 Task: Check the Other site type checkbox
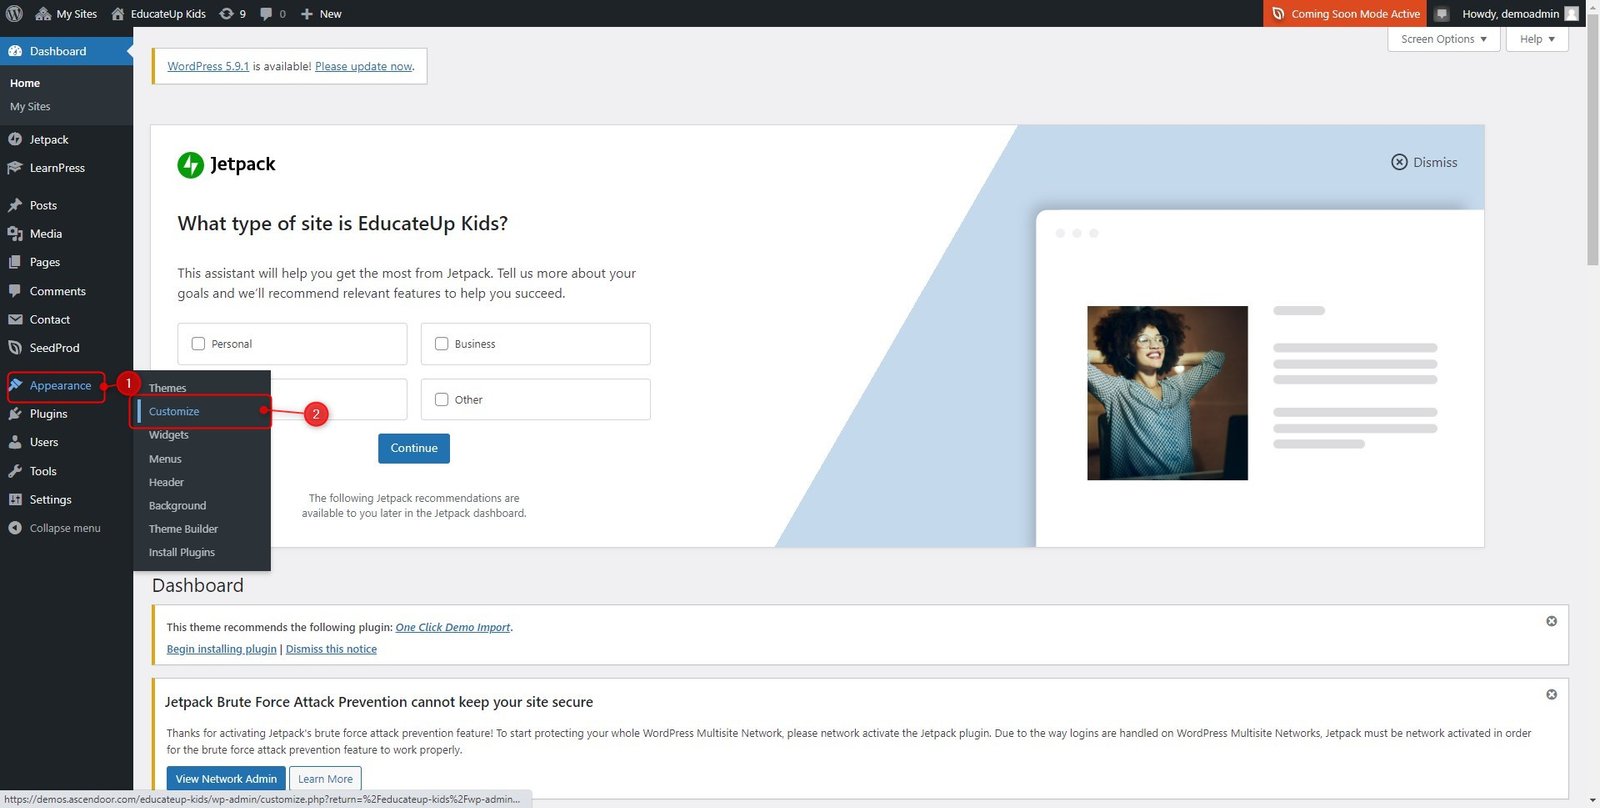(x=441, y=400)
